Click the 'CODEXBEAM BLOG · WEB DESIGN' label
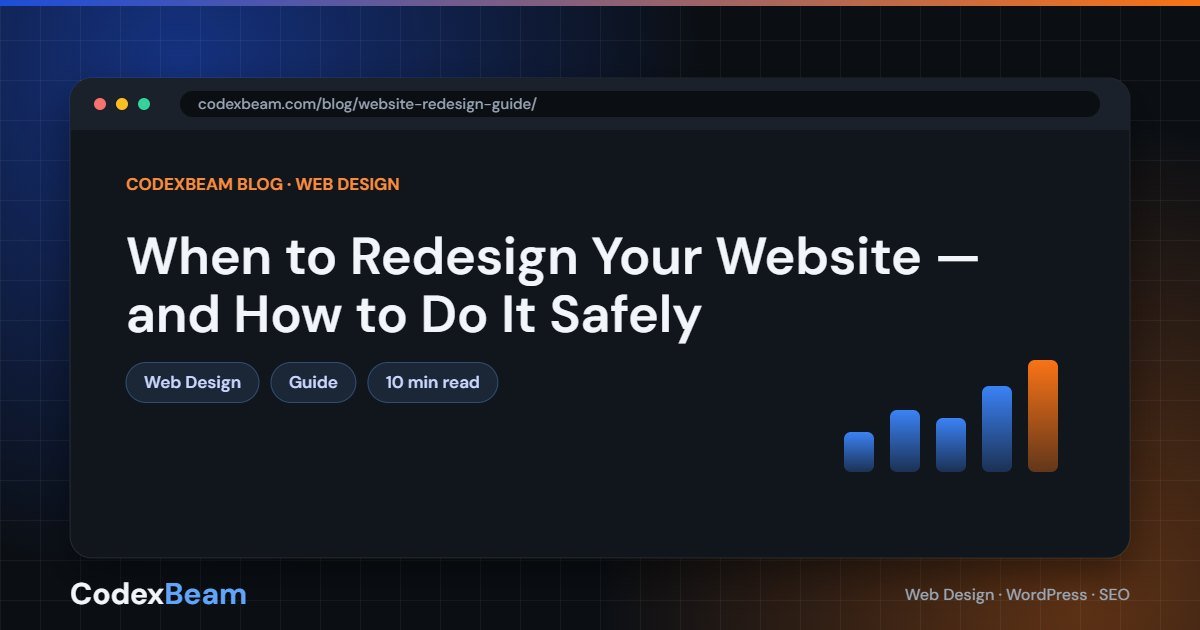Viewport: 1200px width, 630px height. tap(263, 184)
